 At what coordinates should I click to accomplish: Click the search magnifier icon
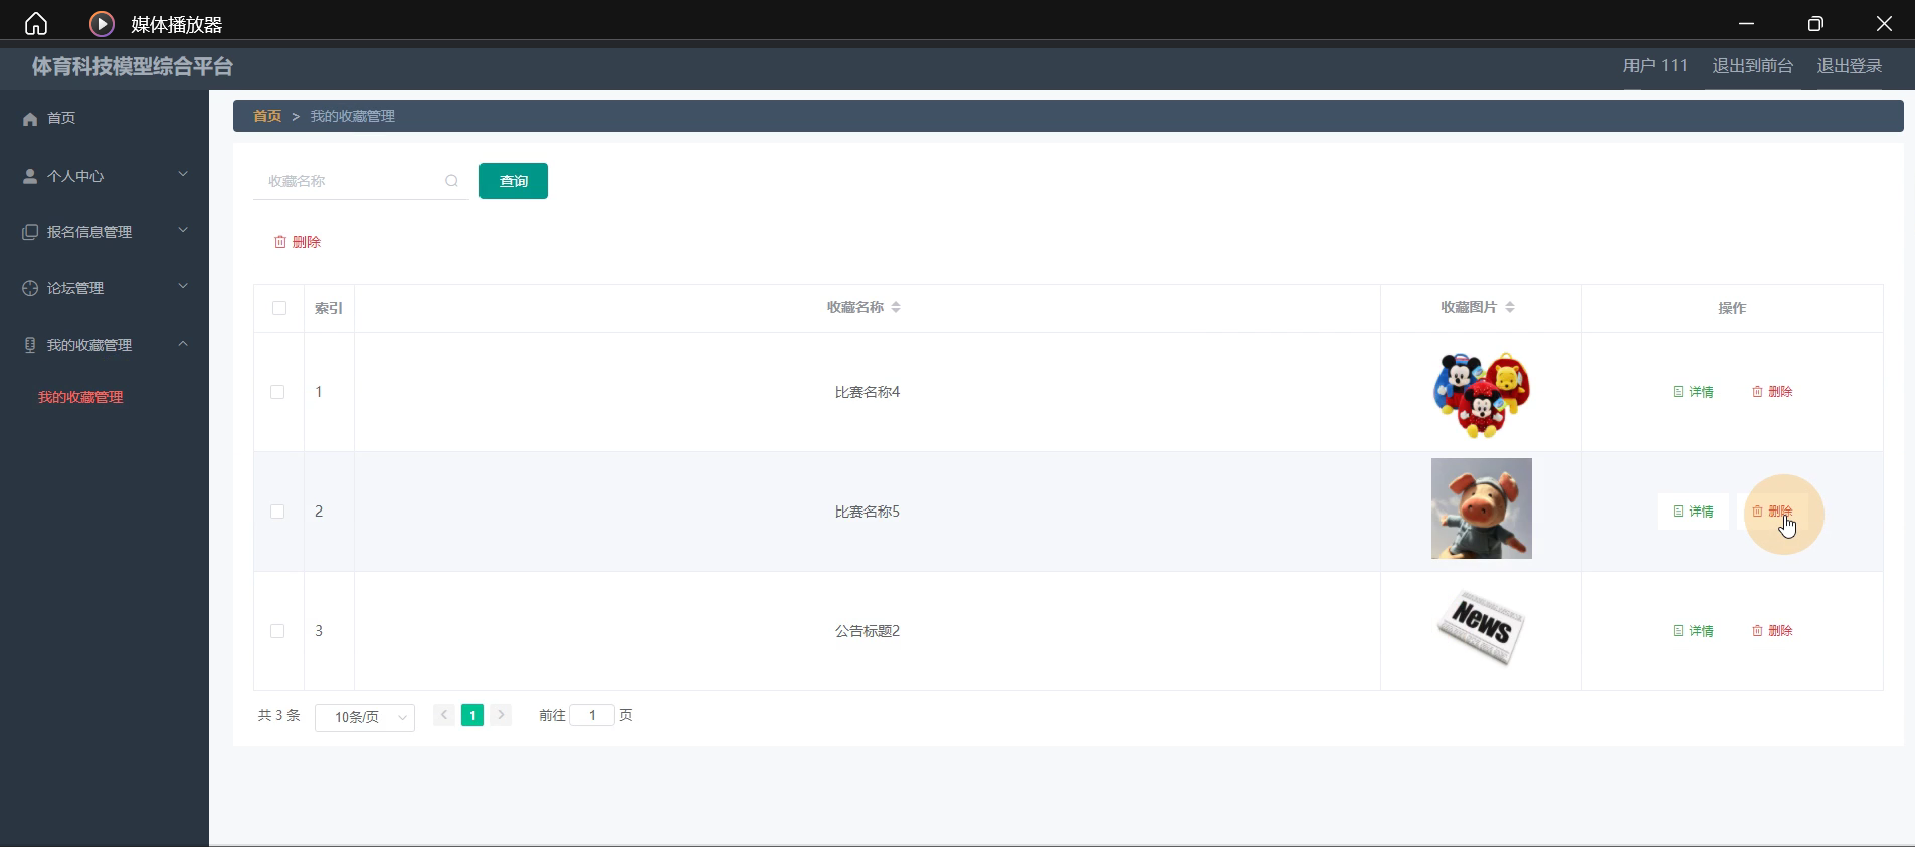pyautogui.click(x=452, y=181)
